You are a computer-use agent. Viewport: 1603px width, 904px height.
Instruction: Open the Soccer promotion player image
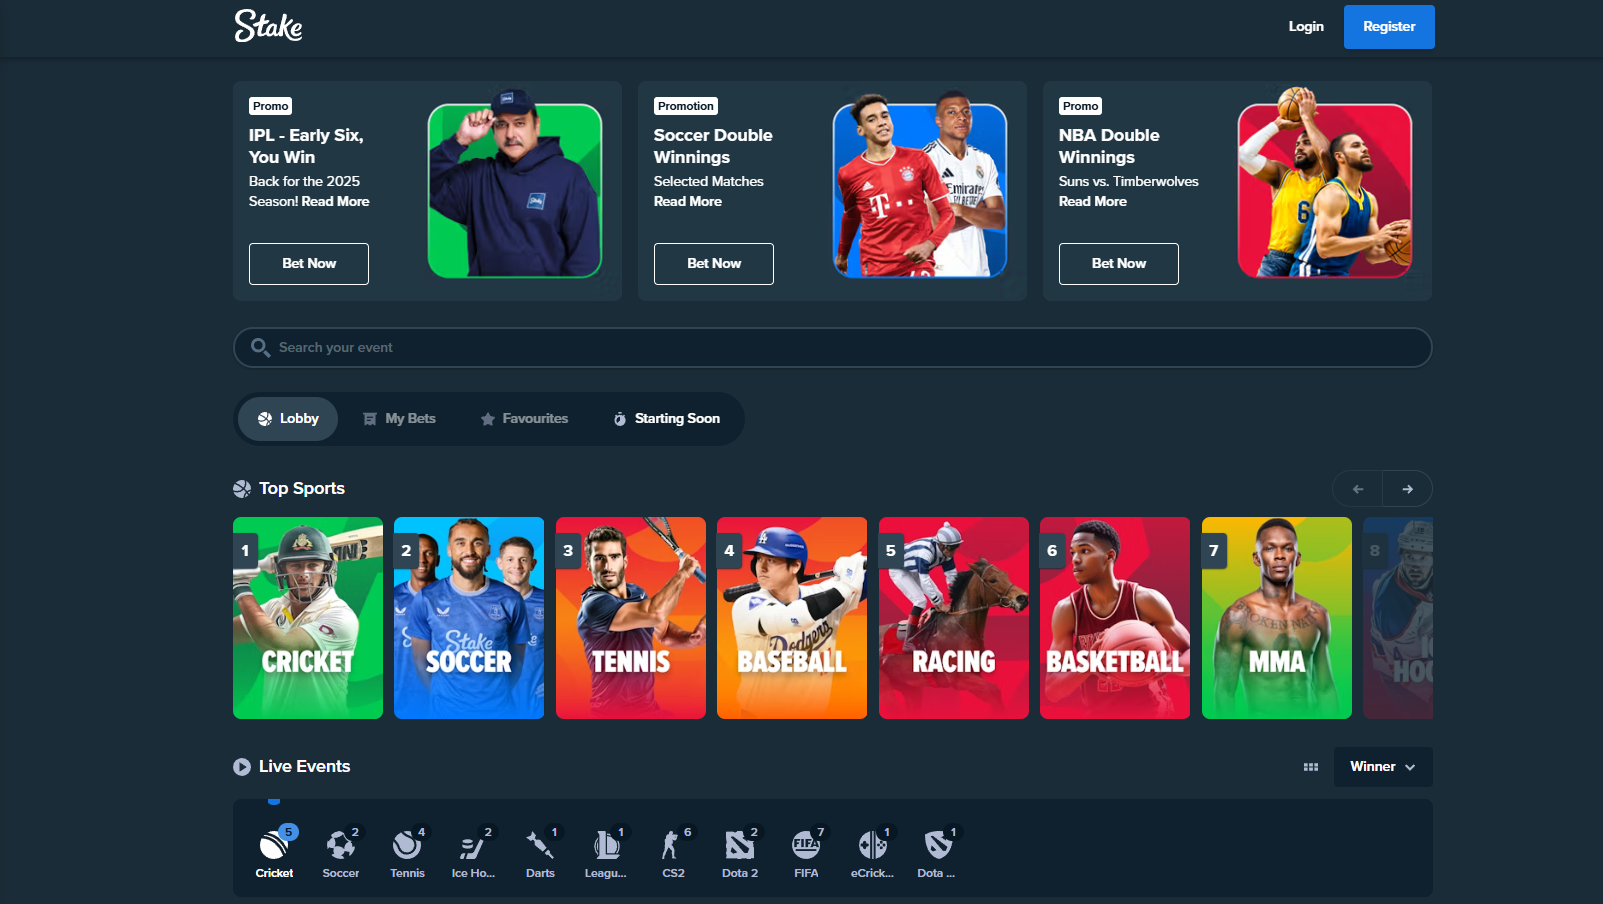[x=920, y=186]
